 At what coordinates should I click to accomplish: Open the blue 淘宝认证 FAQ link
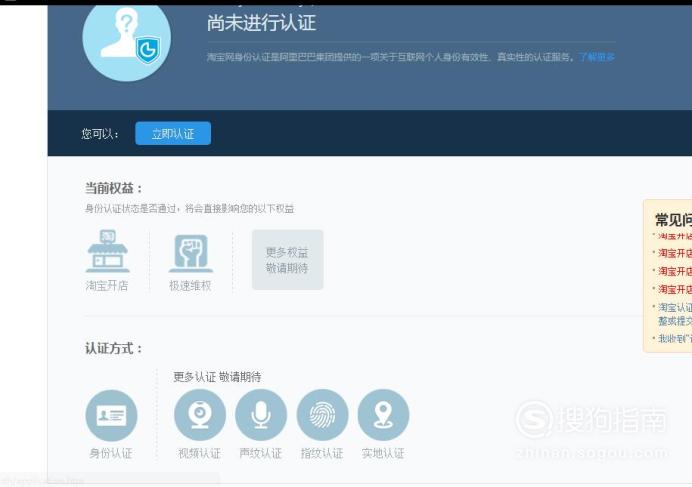pyautogui.click(x=675, y=314)
